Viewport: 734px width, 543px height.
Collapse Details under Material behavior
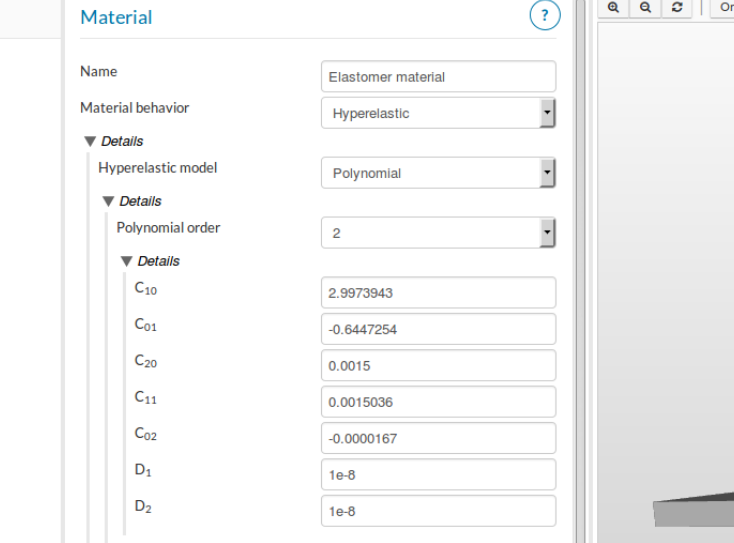(x=92, y=141)
